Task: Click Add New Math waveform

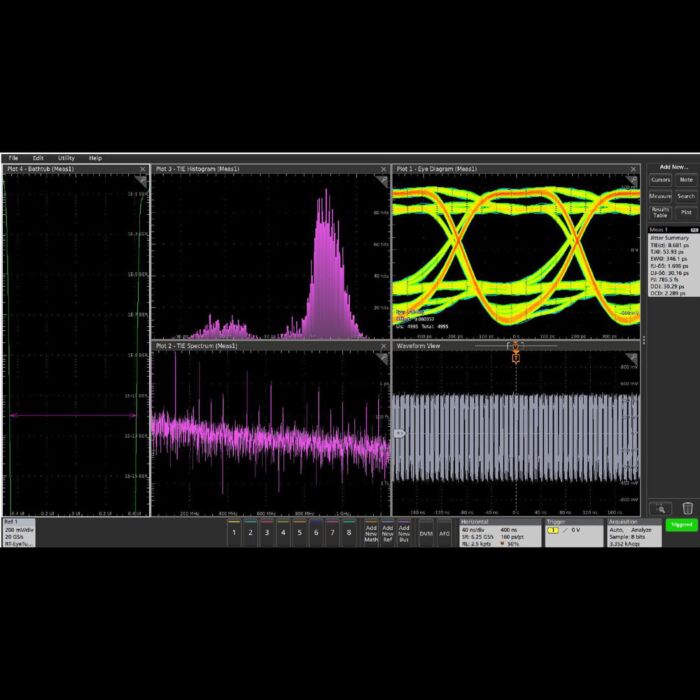Action: tap(371, 533)
